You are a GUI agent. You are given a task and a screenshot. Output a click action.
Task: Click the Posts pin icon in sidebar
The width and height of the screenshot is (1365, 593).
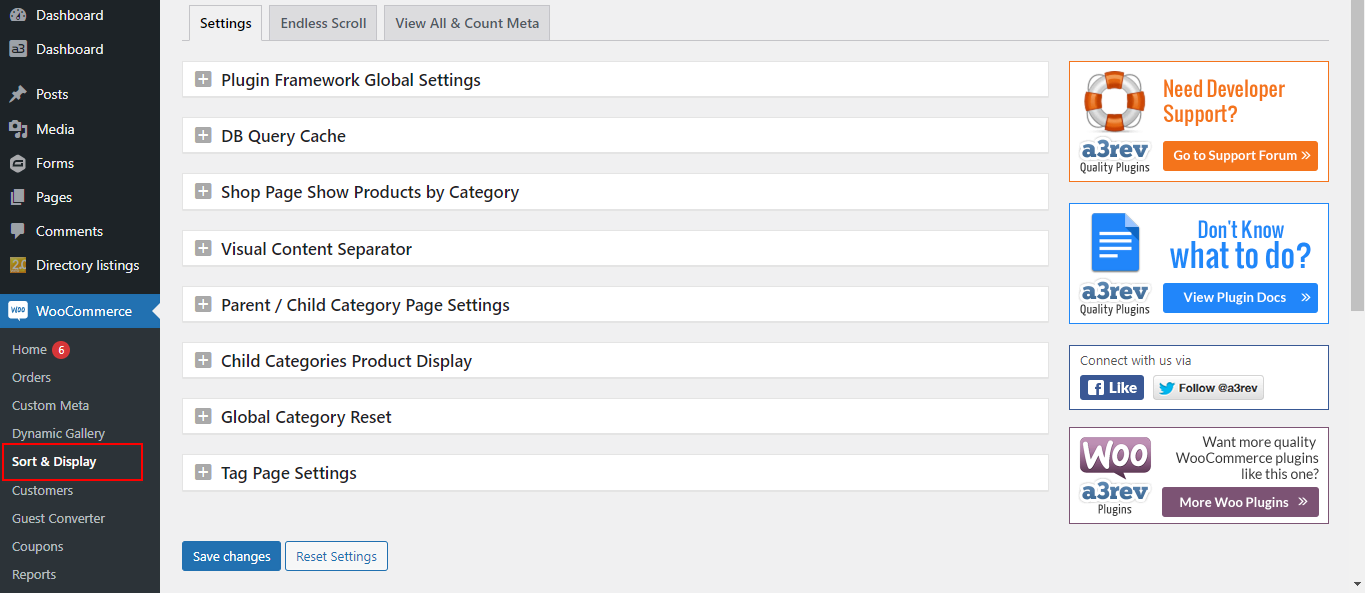[18, 94]
